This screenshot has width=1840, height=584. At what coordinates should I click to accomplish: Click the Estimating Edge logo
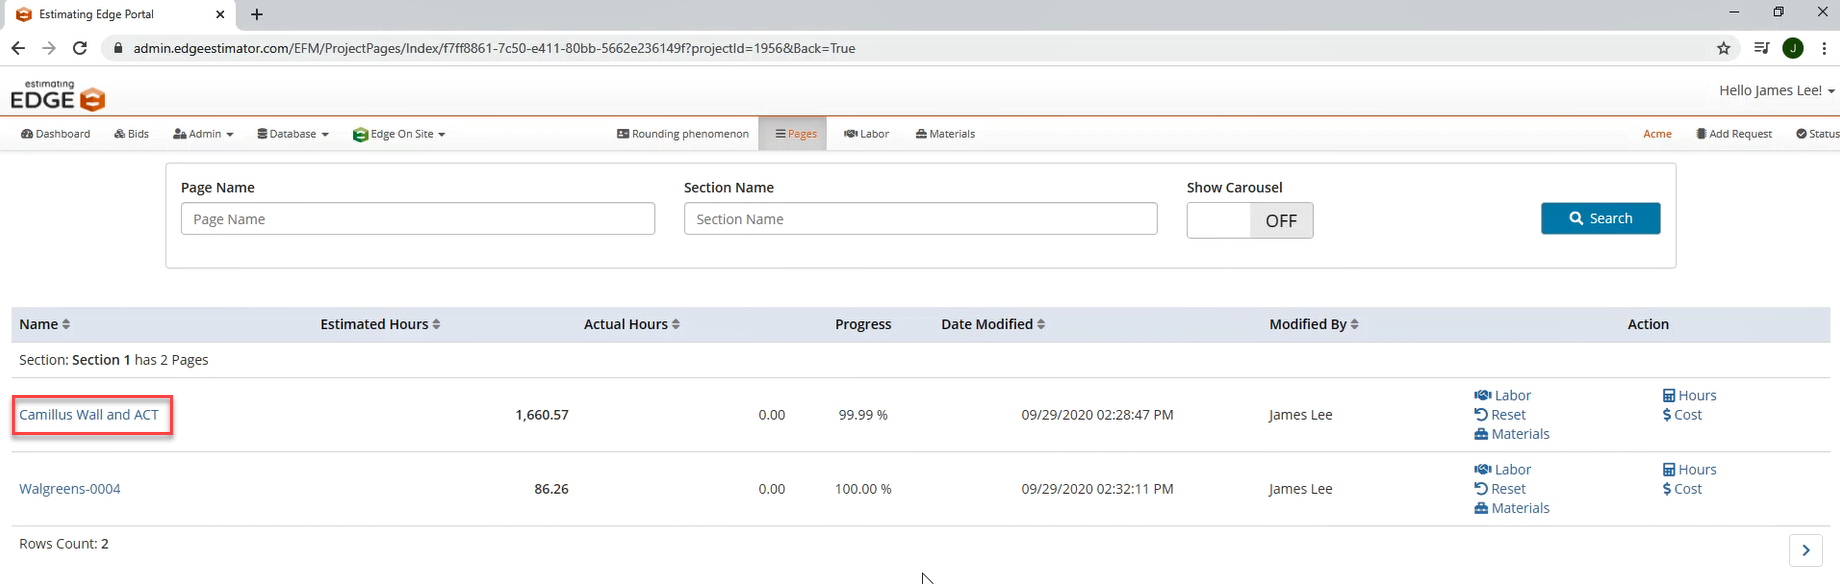57,96
